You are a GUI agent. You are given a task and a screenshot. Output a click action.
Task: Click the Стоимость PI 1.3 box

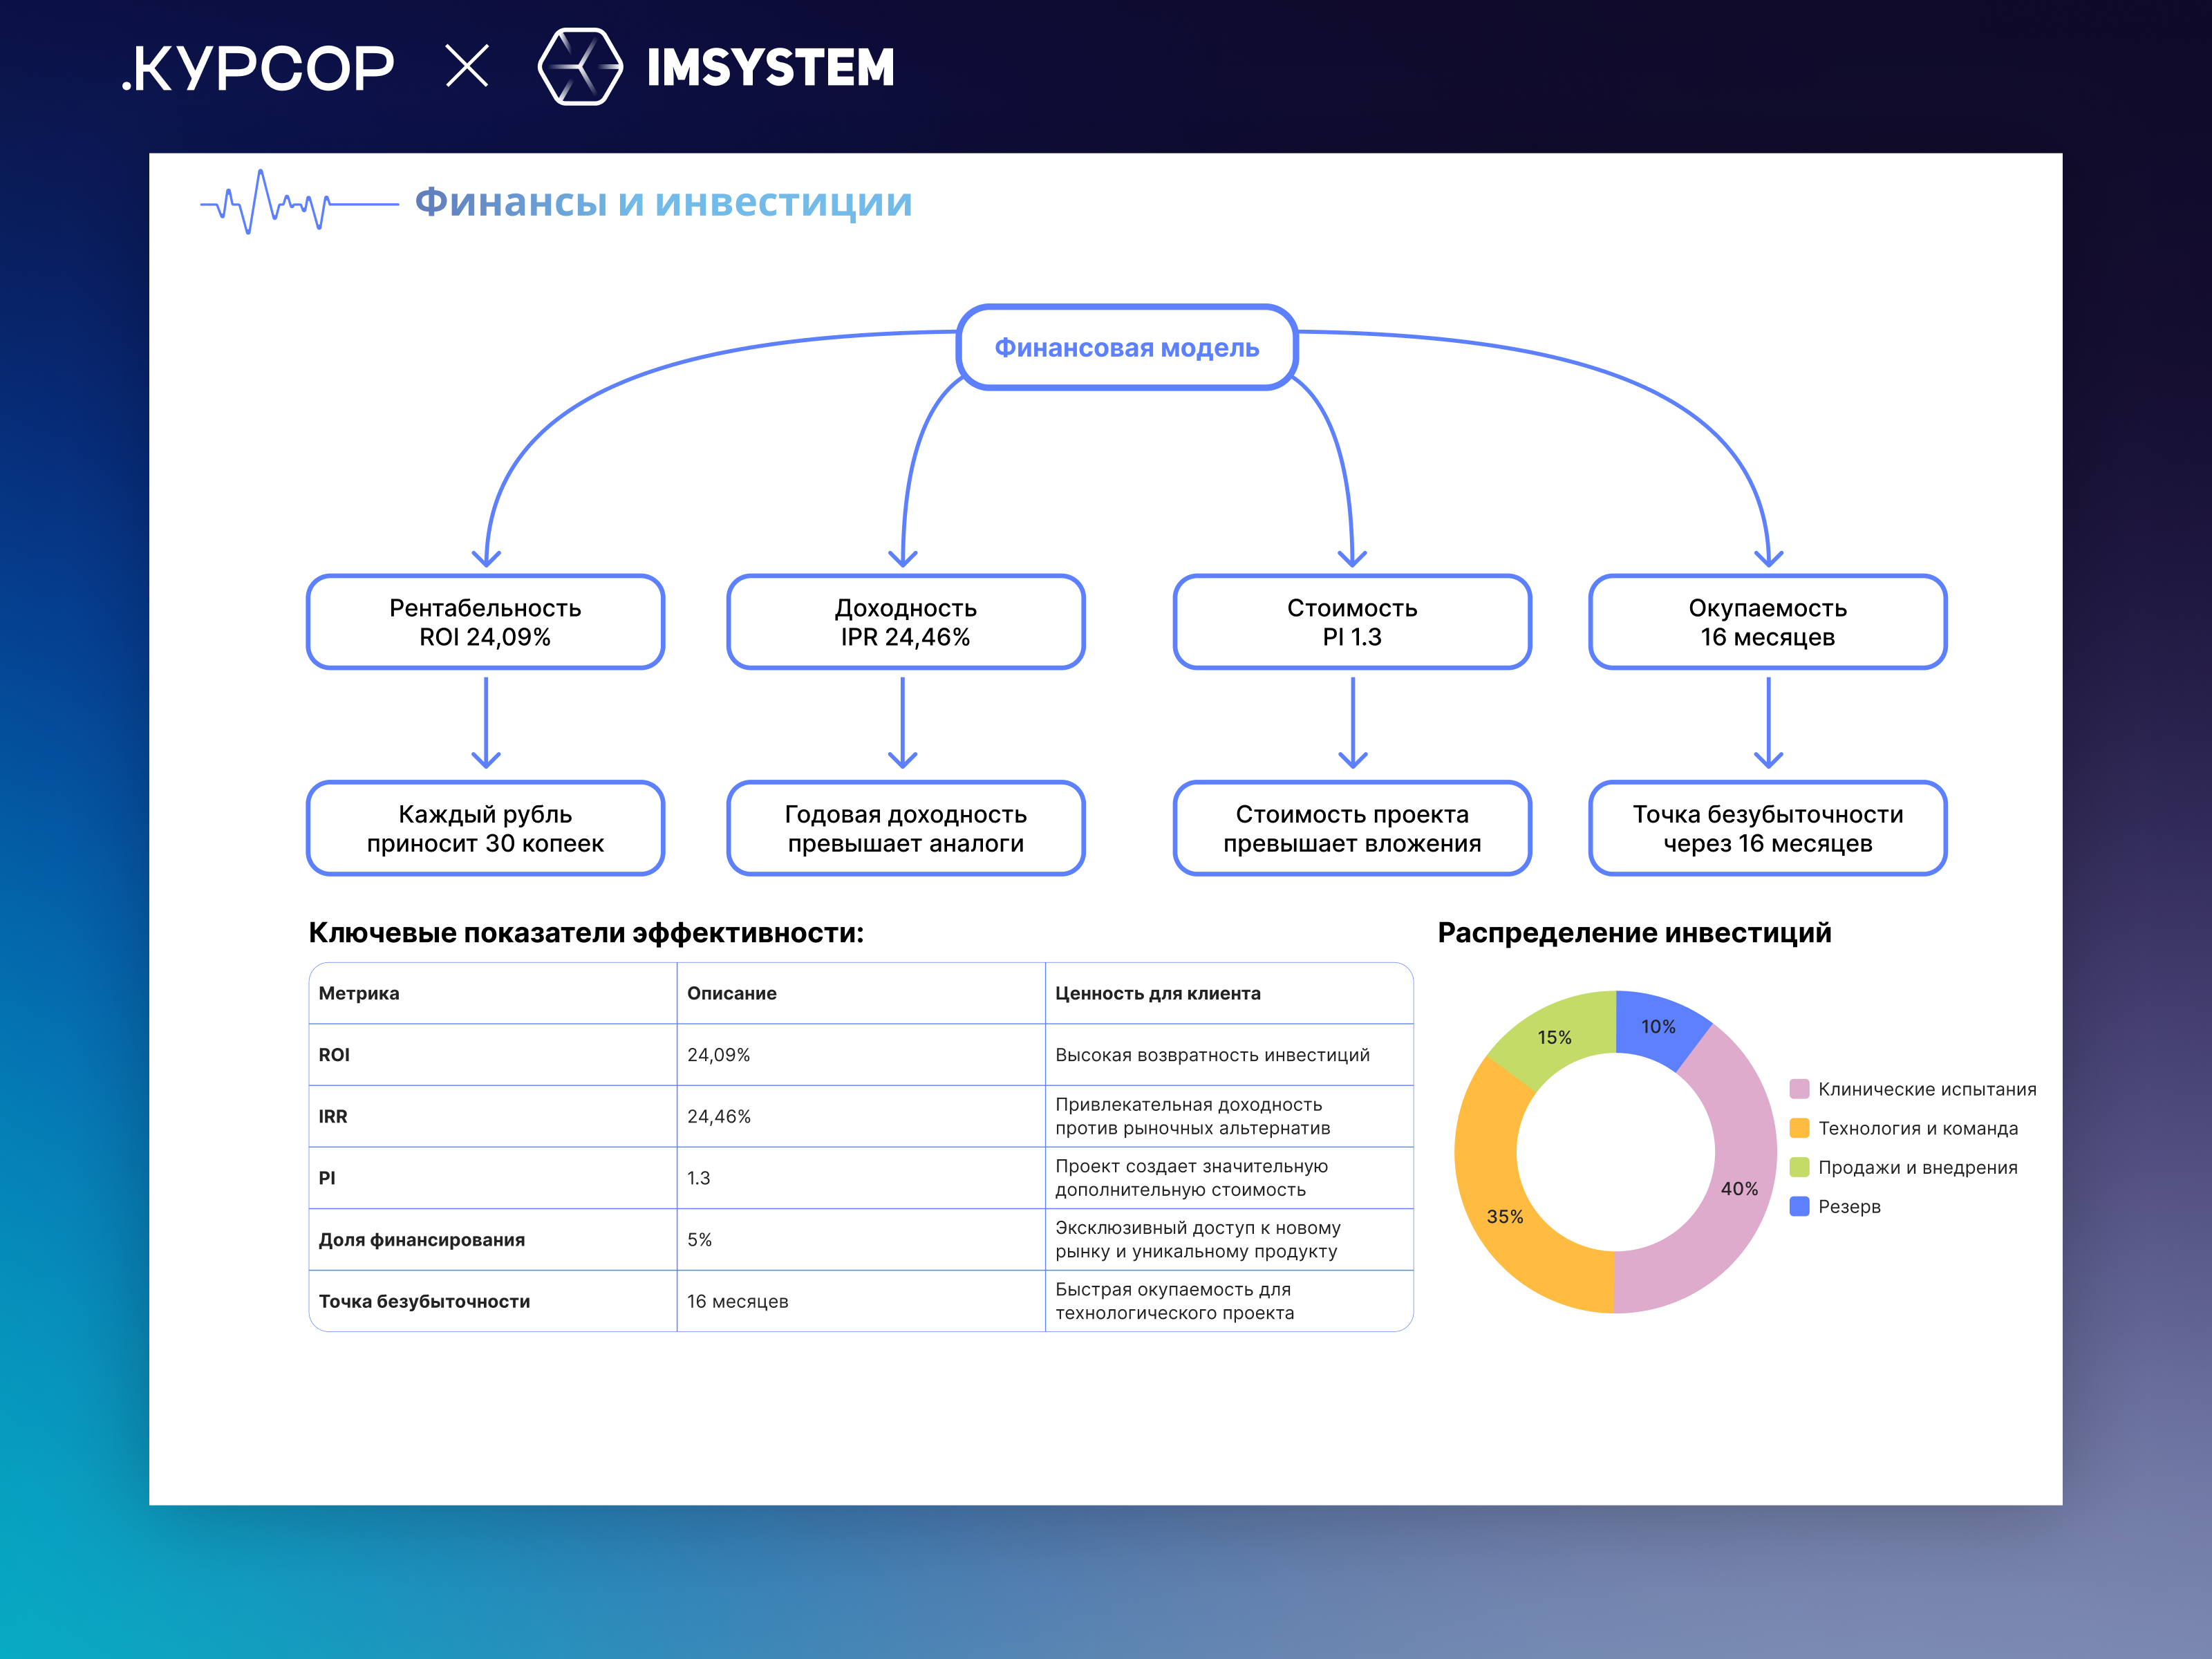(x=1352, y=622)
